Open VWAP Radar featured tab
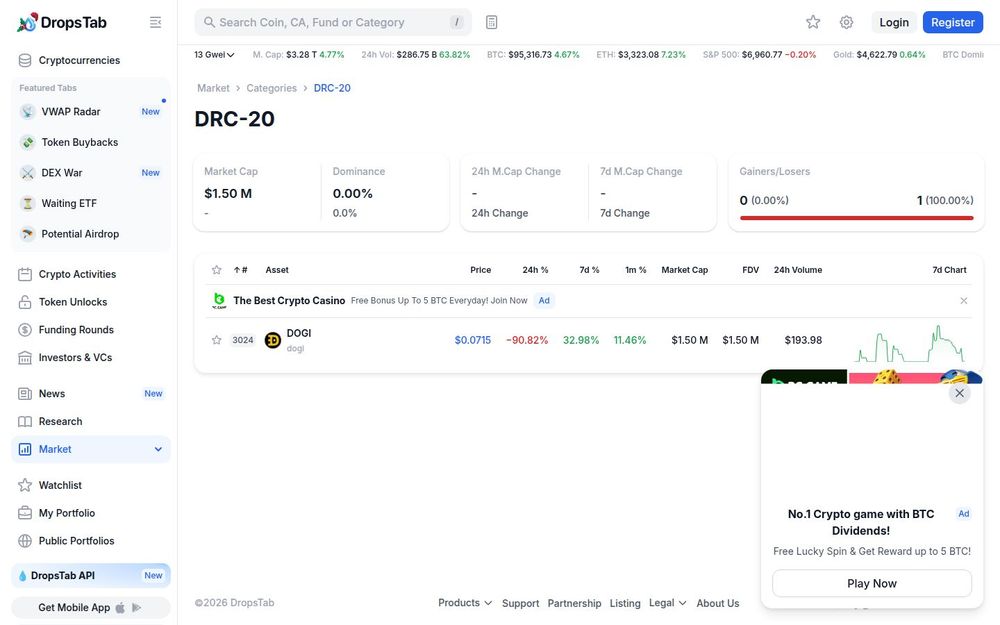 click(x=91, y=112)
